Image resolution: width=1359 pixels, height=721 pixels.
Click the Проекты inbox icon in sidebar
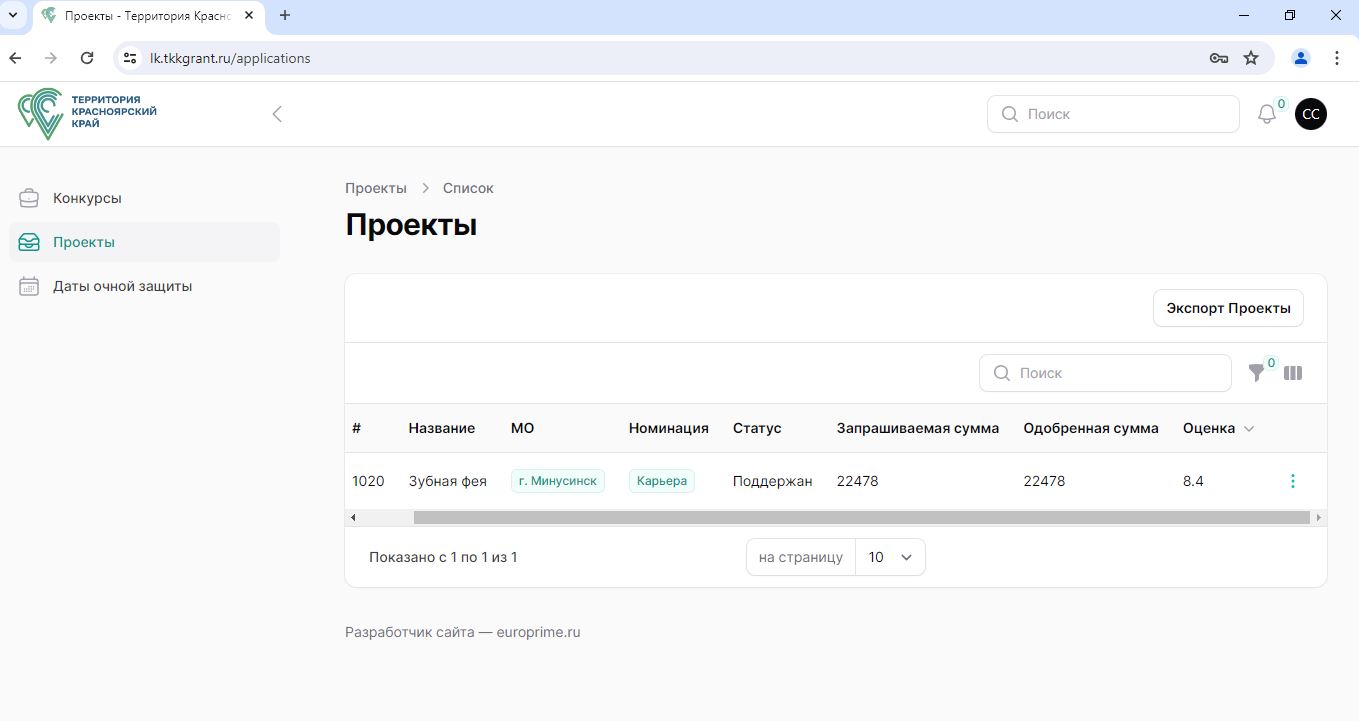pos(29,242)
